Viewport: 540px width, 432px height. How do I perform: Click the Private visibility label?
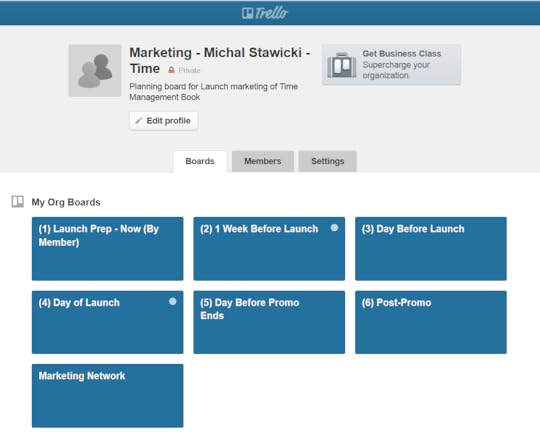coord(189,70)
